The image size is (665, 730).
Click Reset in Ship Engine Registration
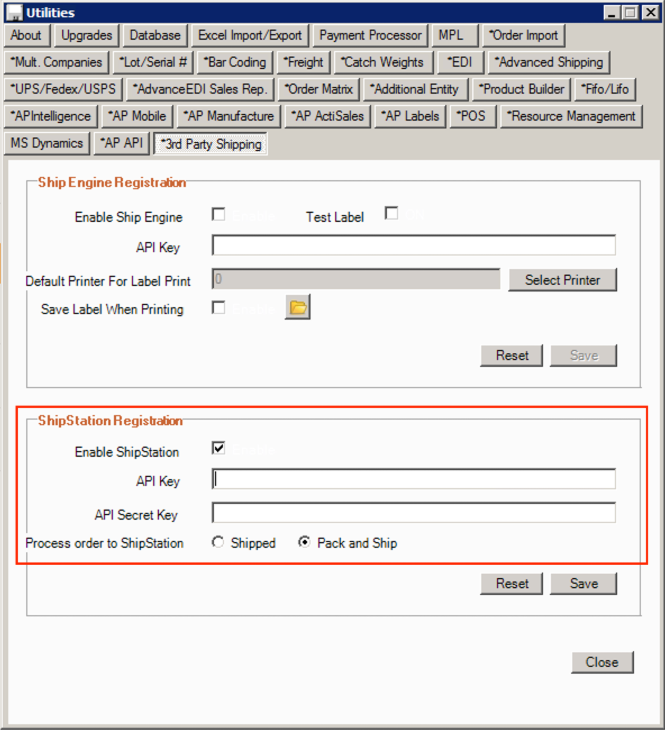click(512, 355)
